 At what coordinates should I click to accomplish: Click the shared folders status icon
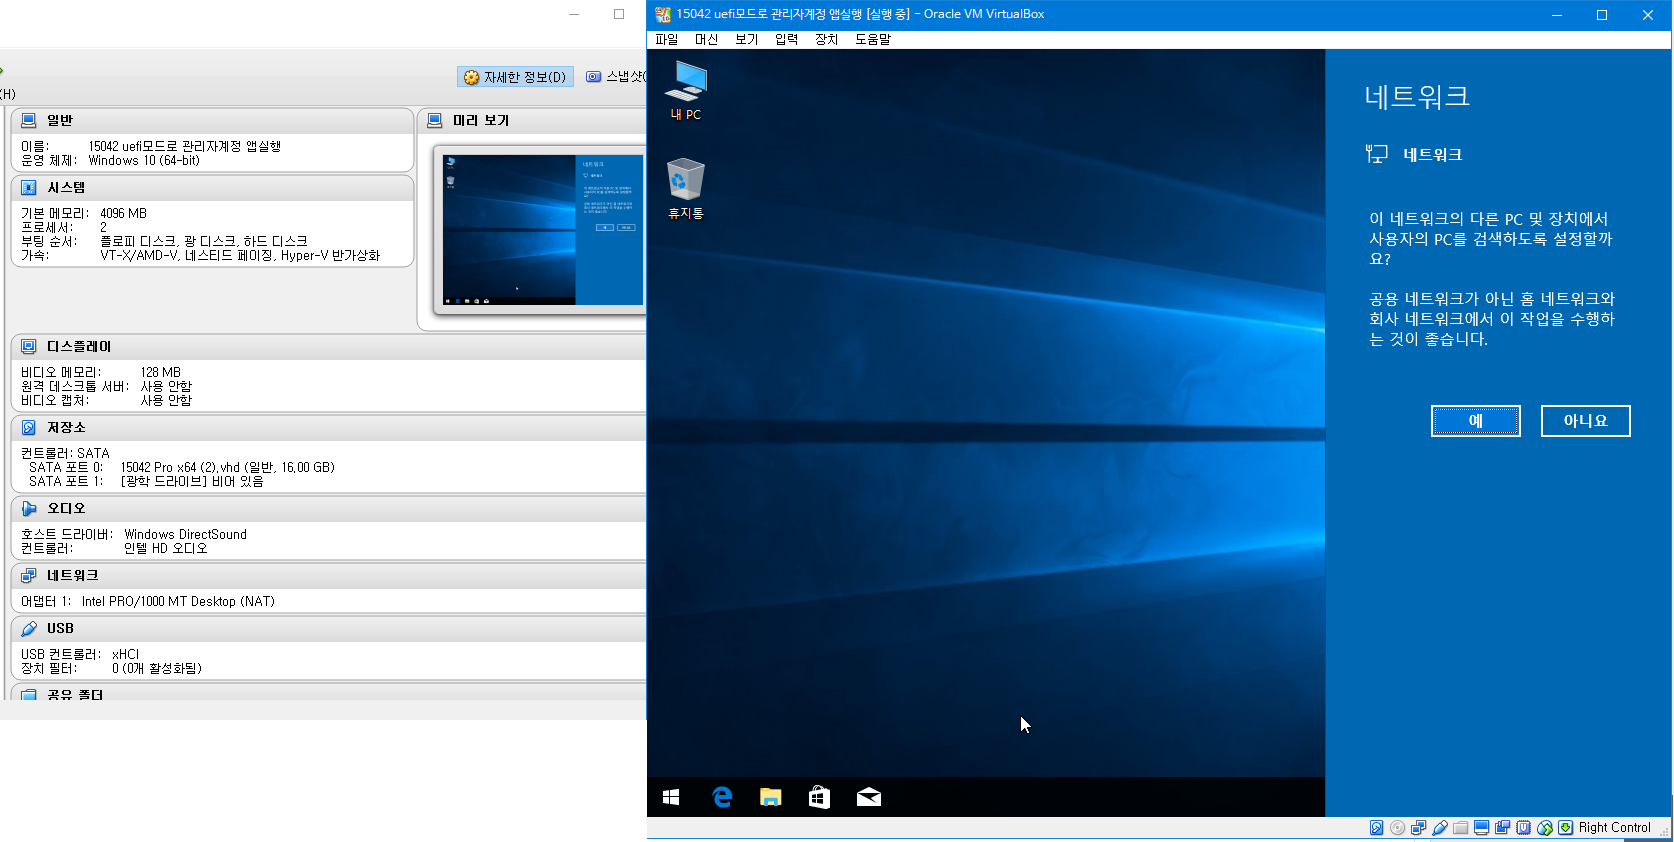click(1461, 828)
